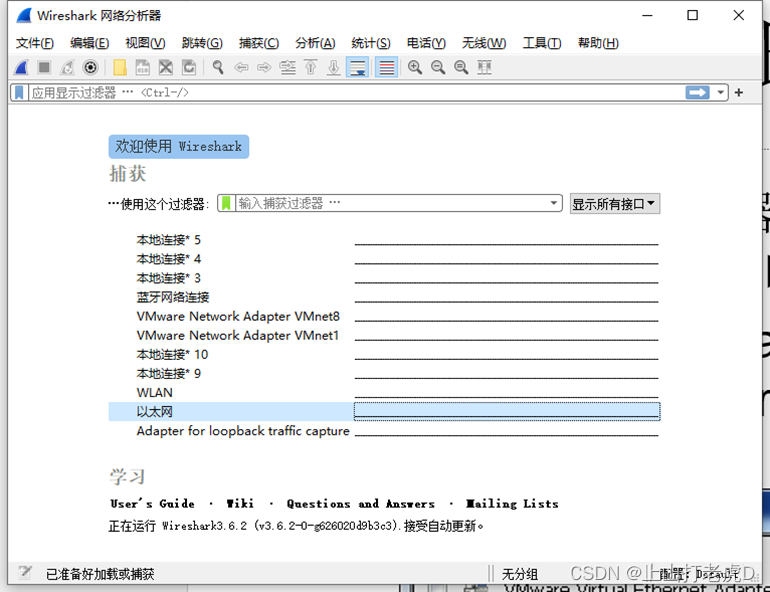The width and height of the screenshot is (770, 592).
Task: Apply display filter arrow button
Action: (x=698, y=92)
